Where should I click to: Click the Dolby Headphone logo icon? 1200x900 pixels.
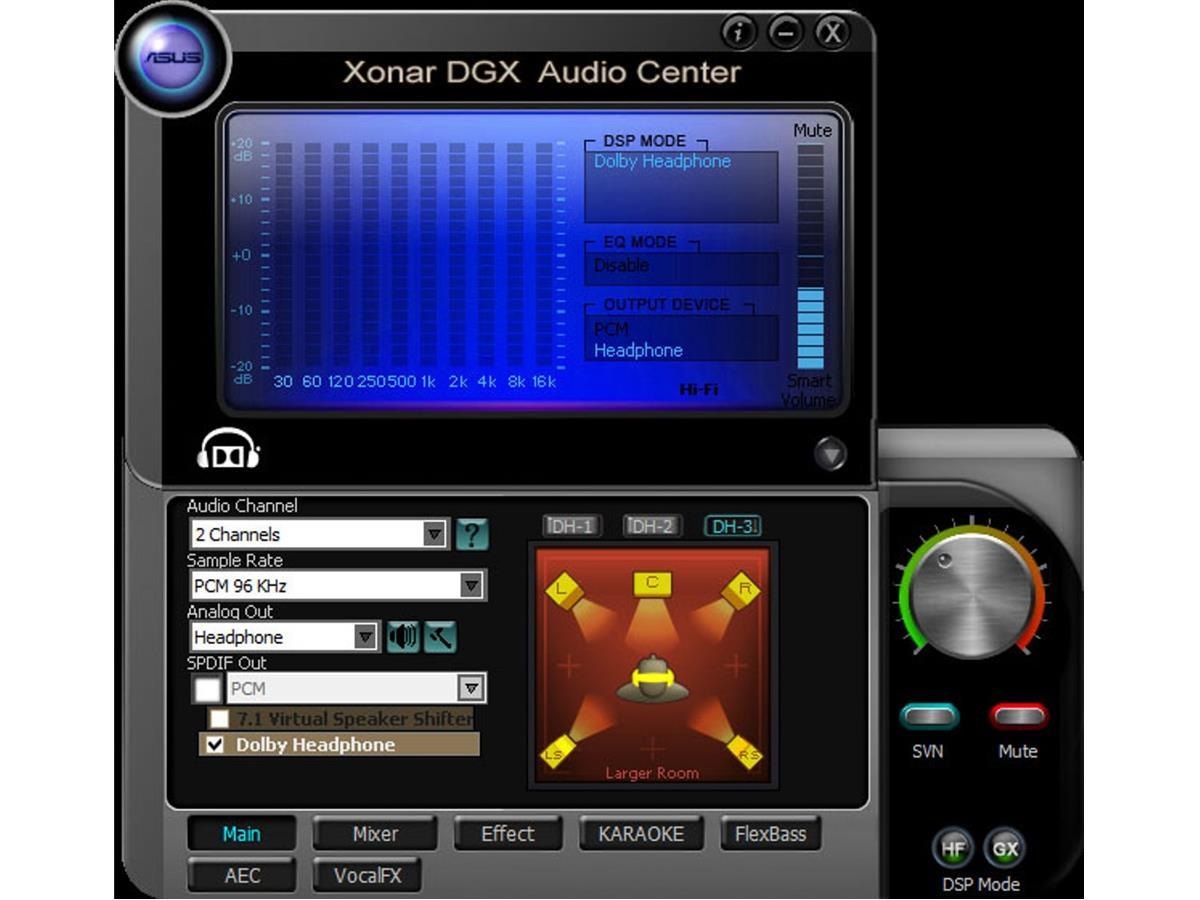(x=228, y=450)
